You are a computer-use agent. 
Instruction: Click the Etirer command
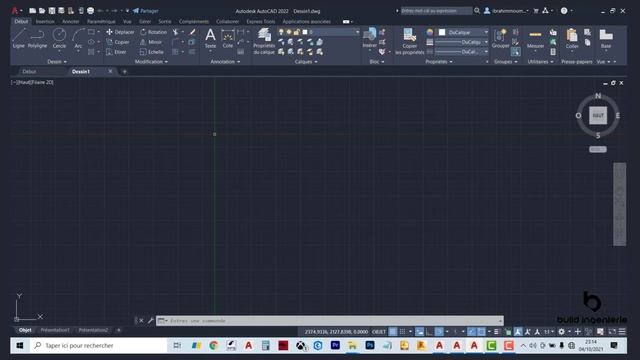pyautogui.click(x=116, y=52)
